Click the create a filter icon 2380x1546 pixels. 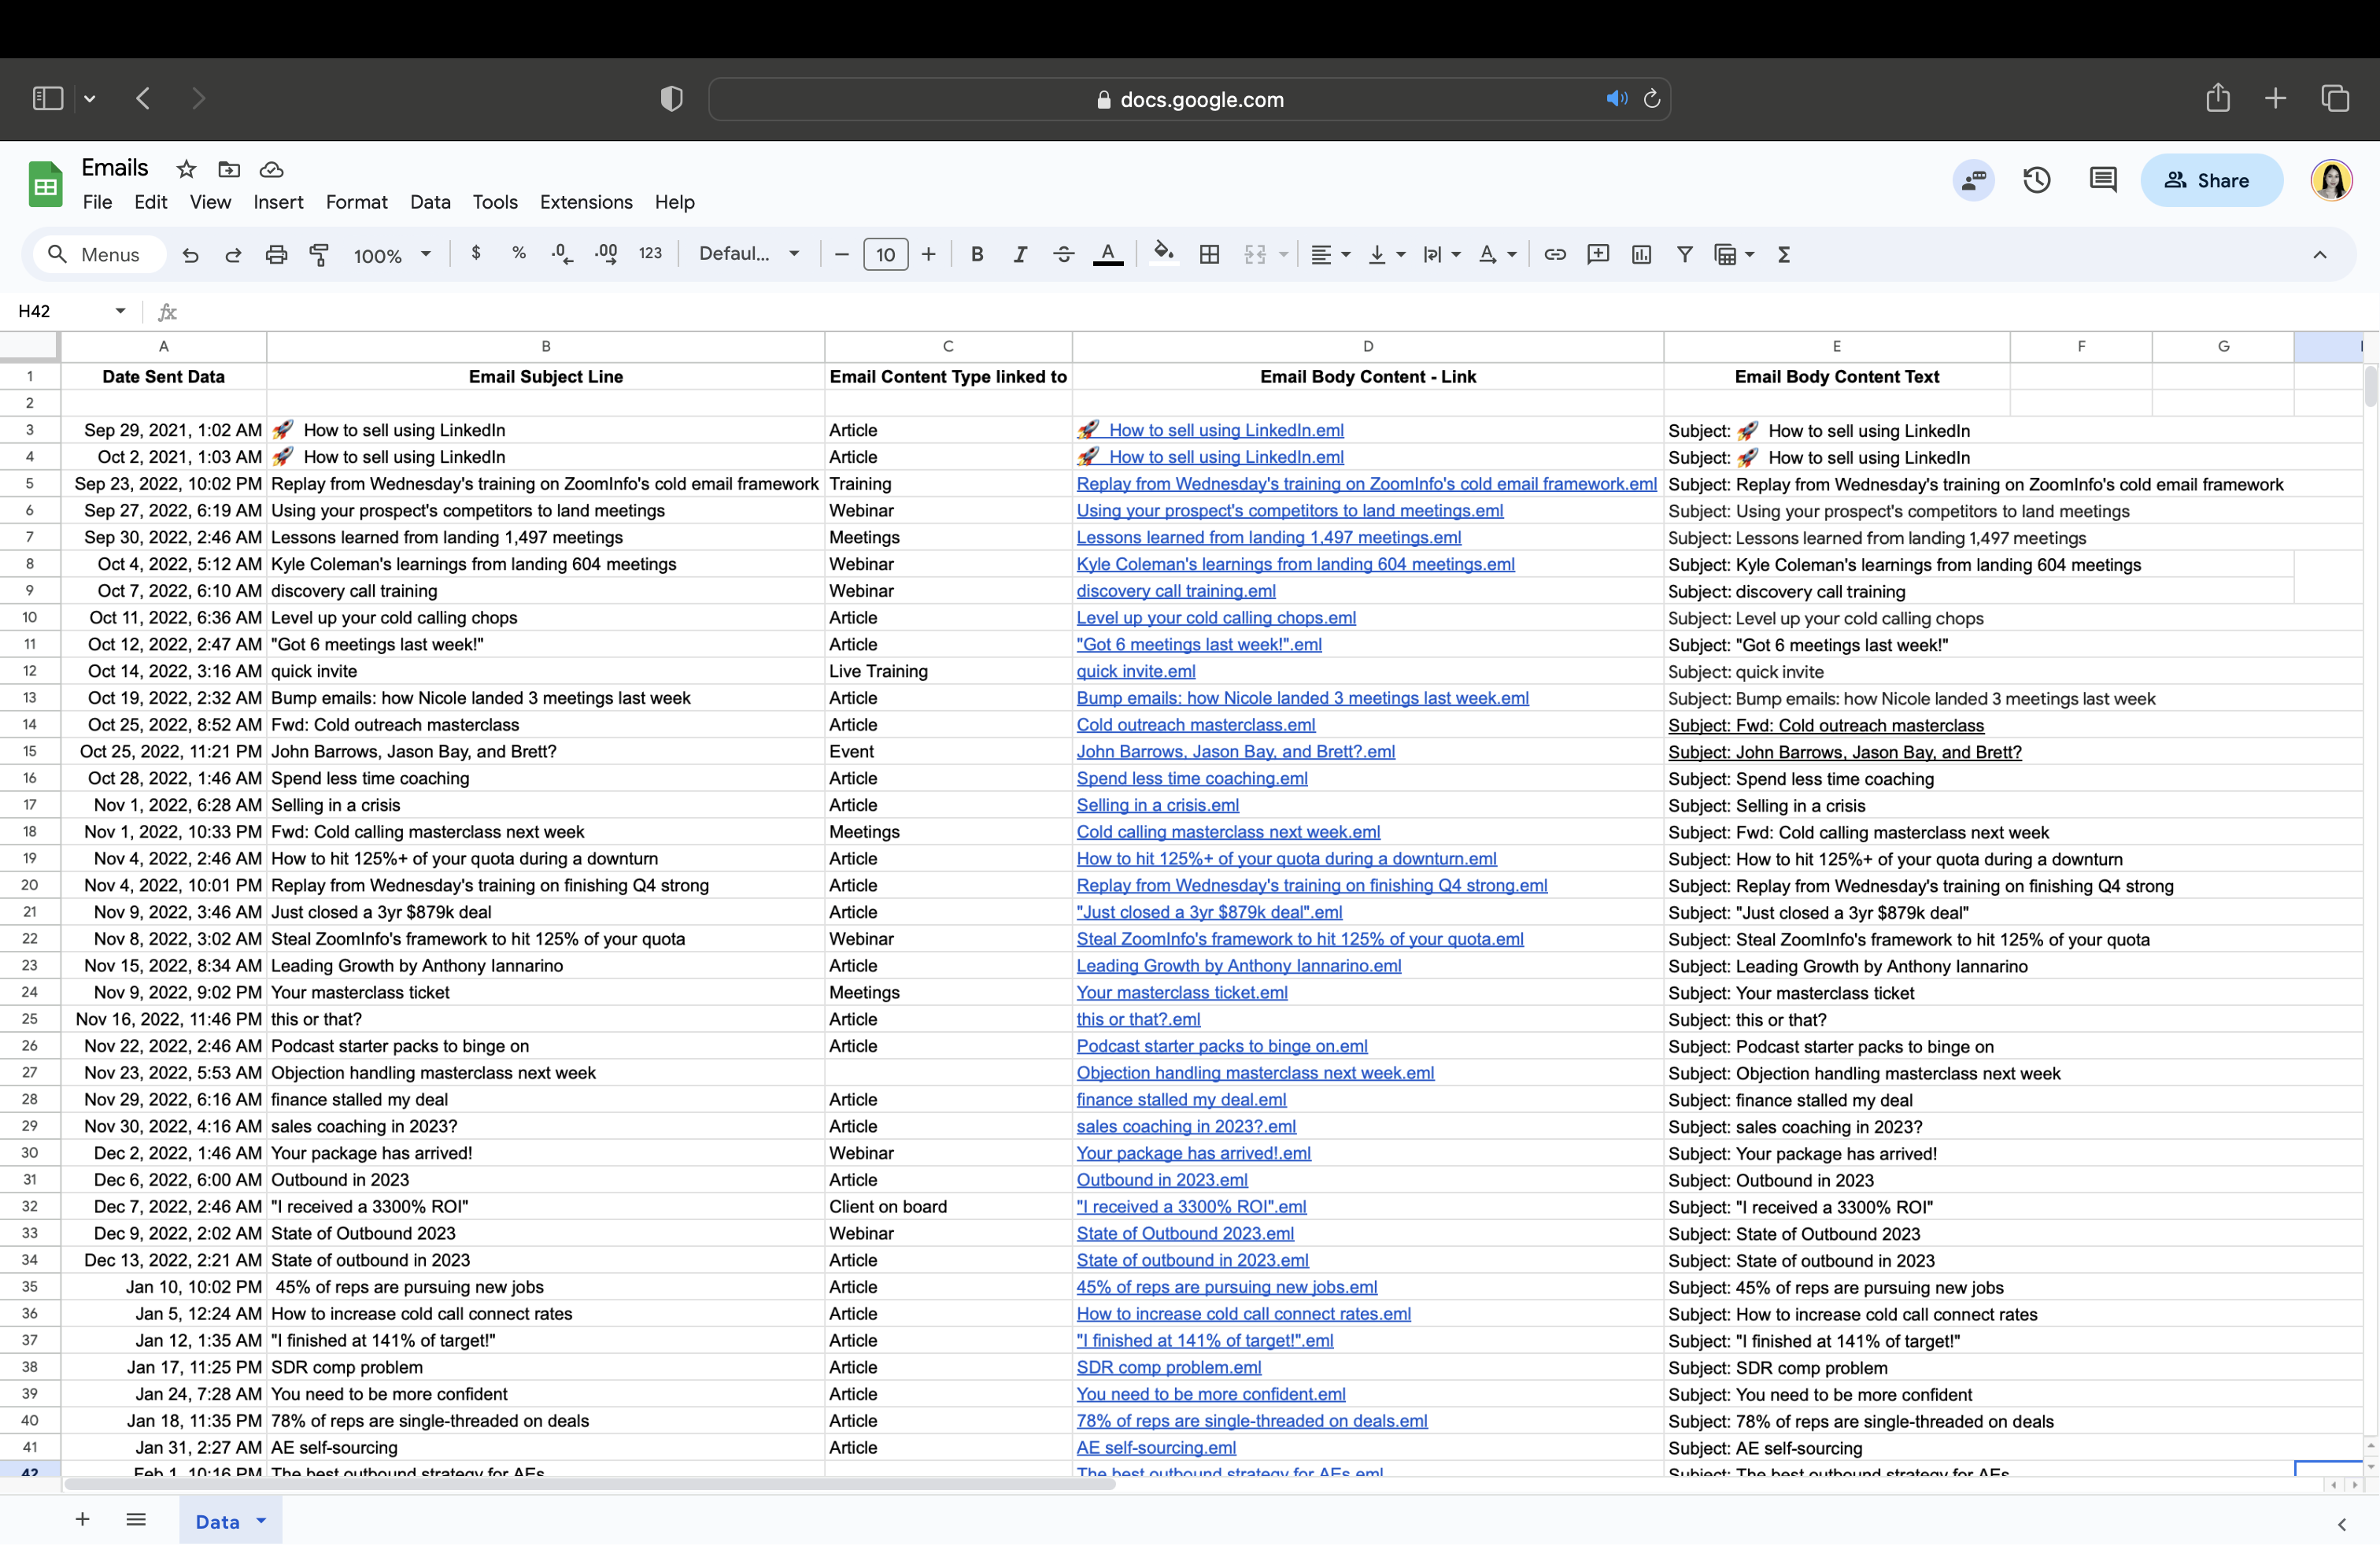point(1684,255)
